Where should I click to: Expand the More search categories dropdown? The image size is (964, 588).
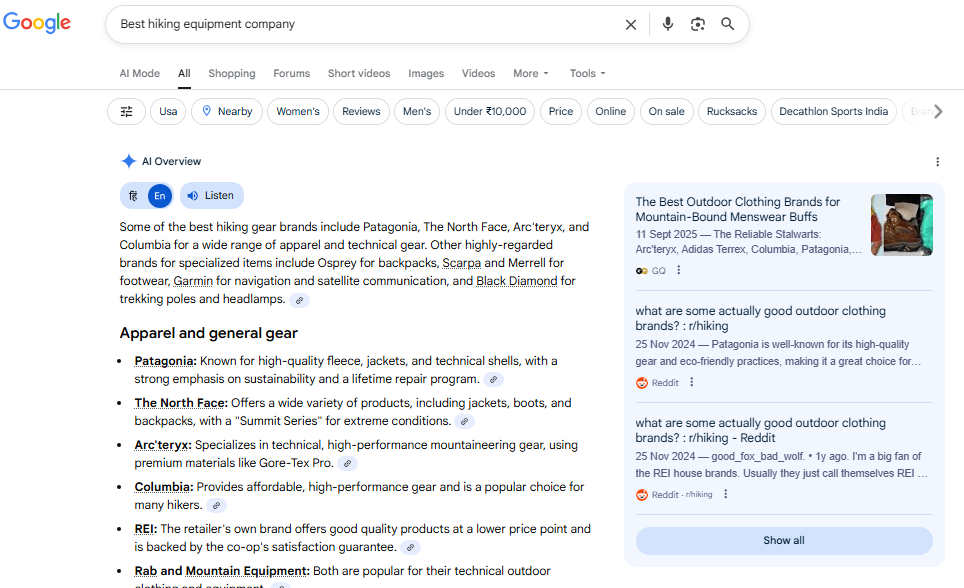pyautogui.click(x=531, y=73)
